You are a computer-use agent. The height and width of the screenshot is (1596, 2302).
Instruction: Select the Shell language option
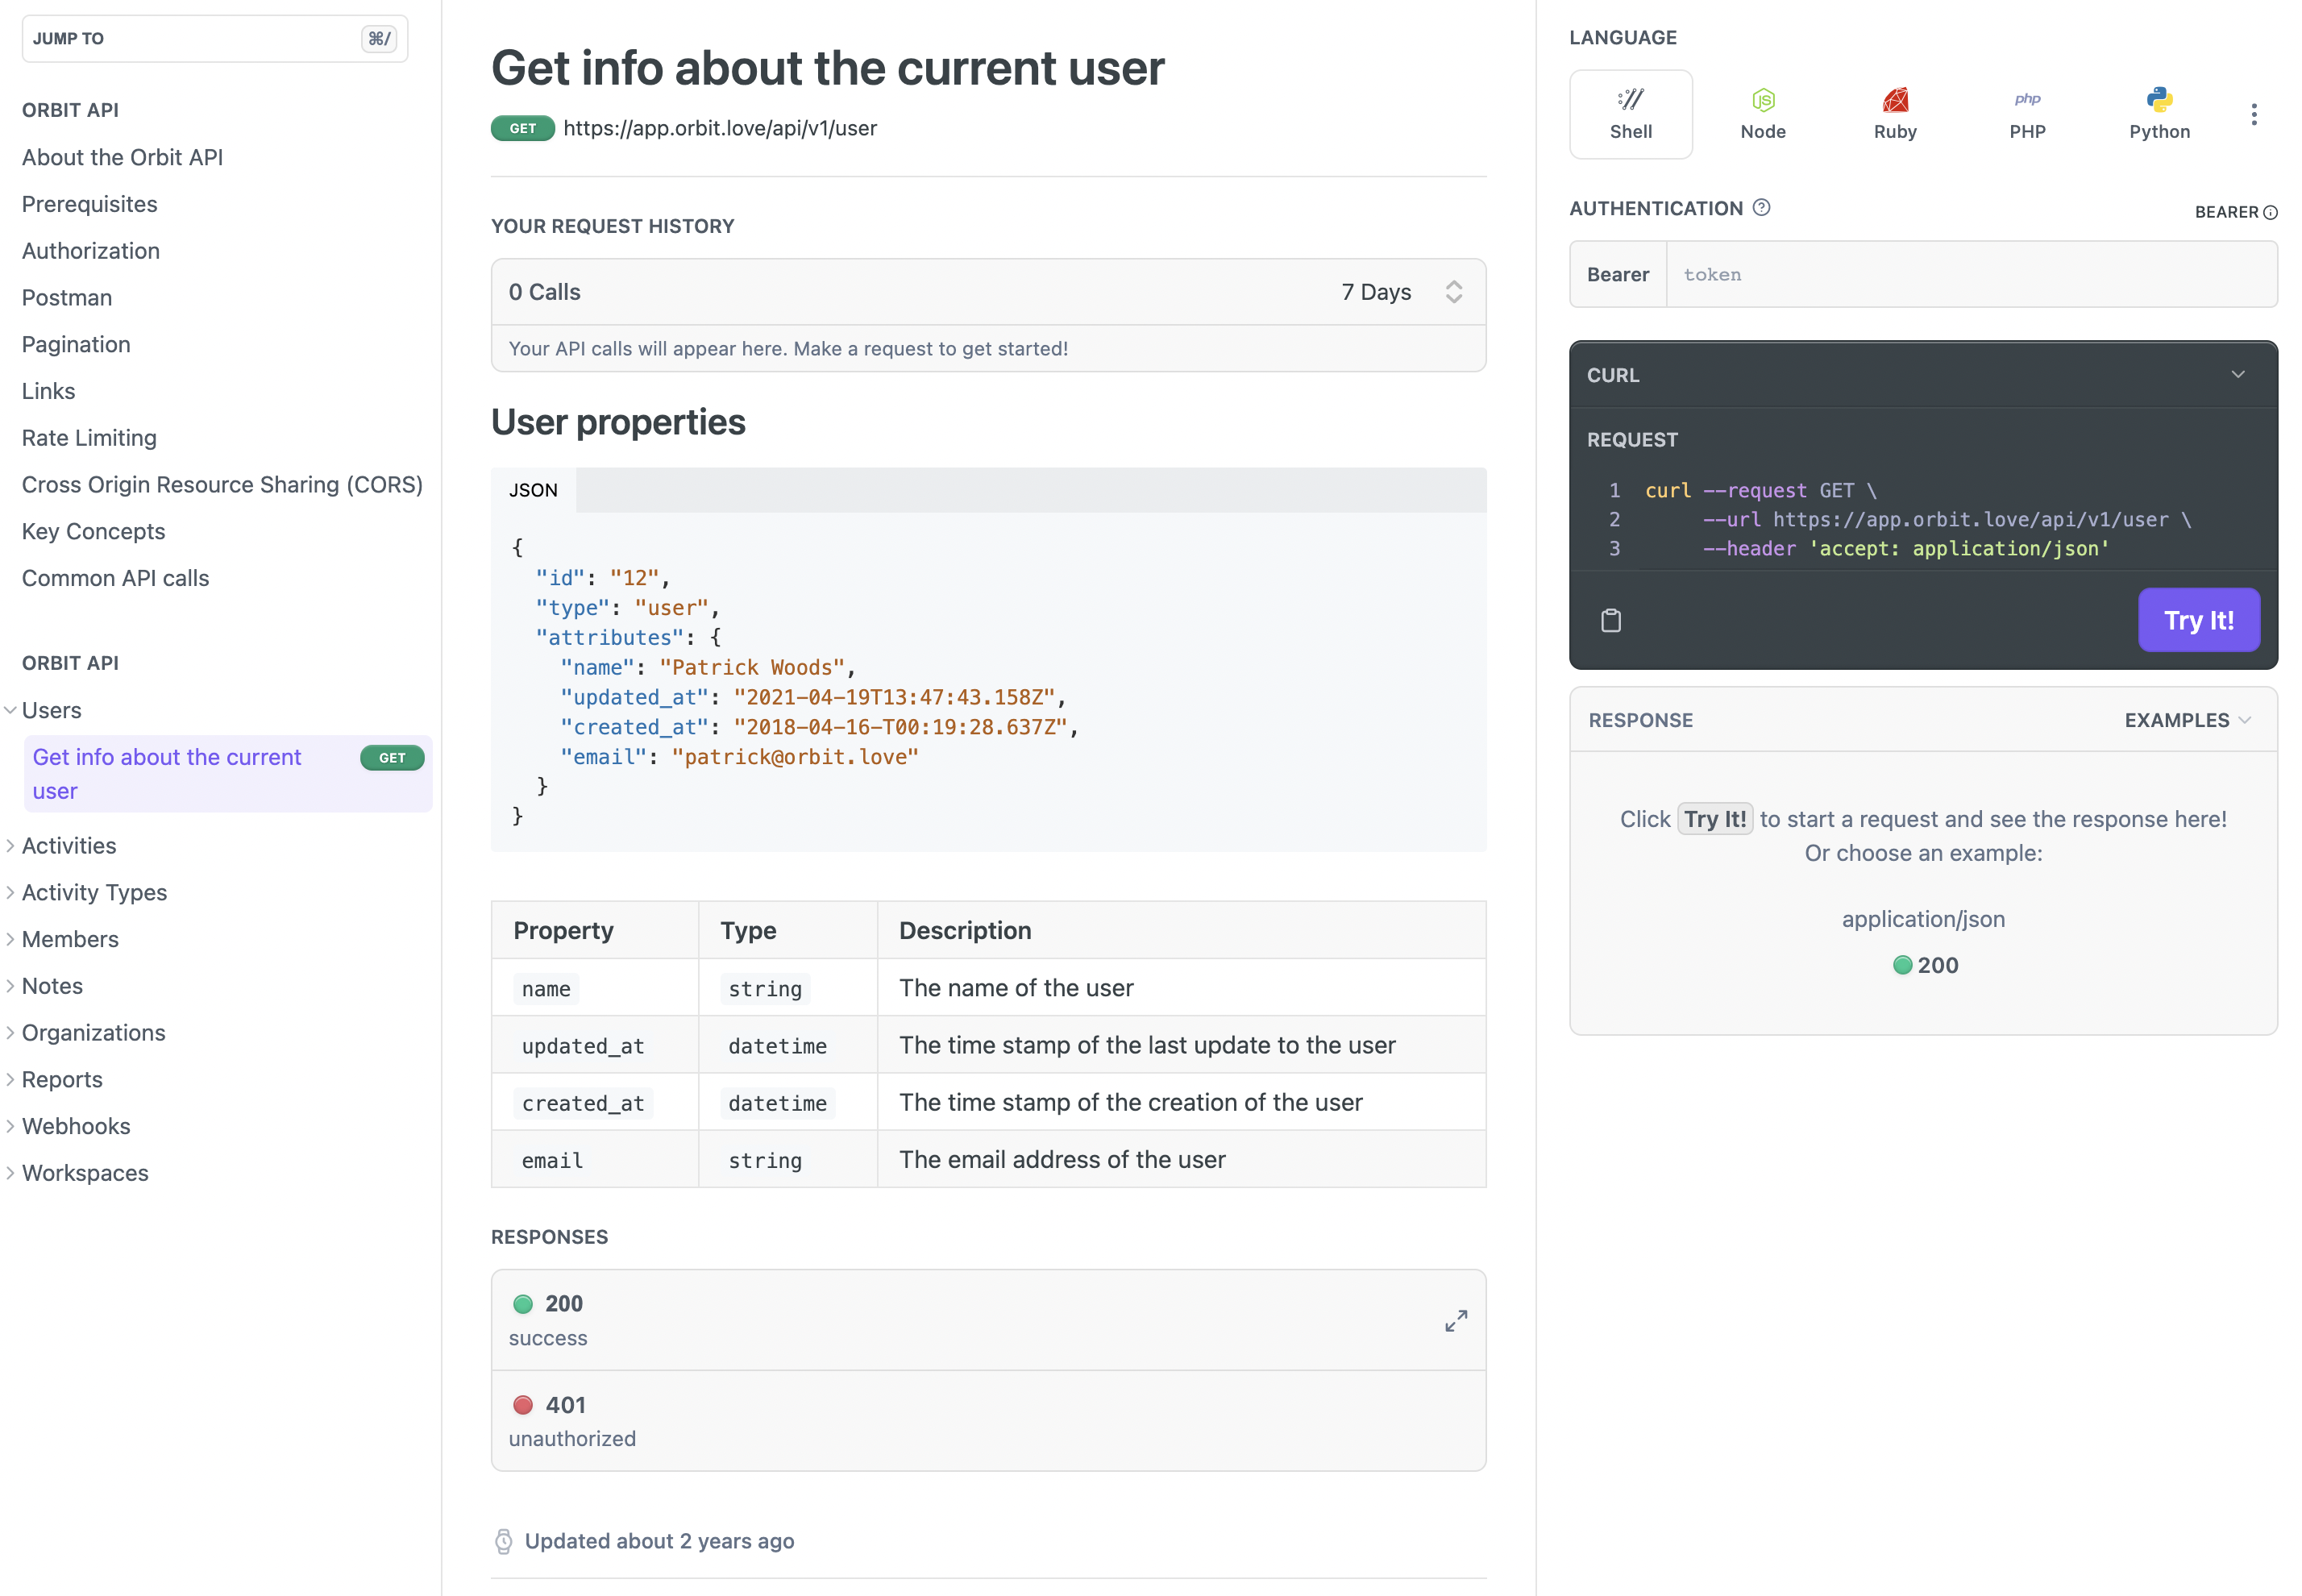[1630, 114]
